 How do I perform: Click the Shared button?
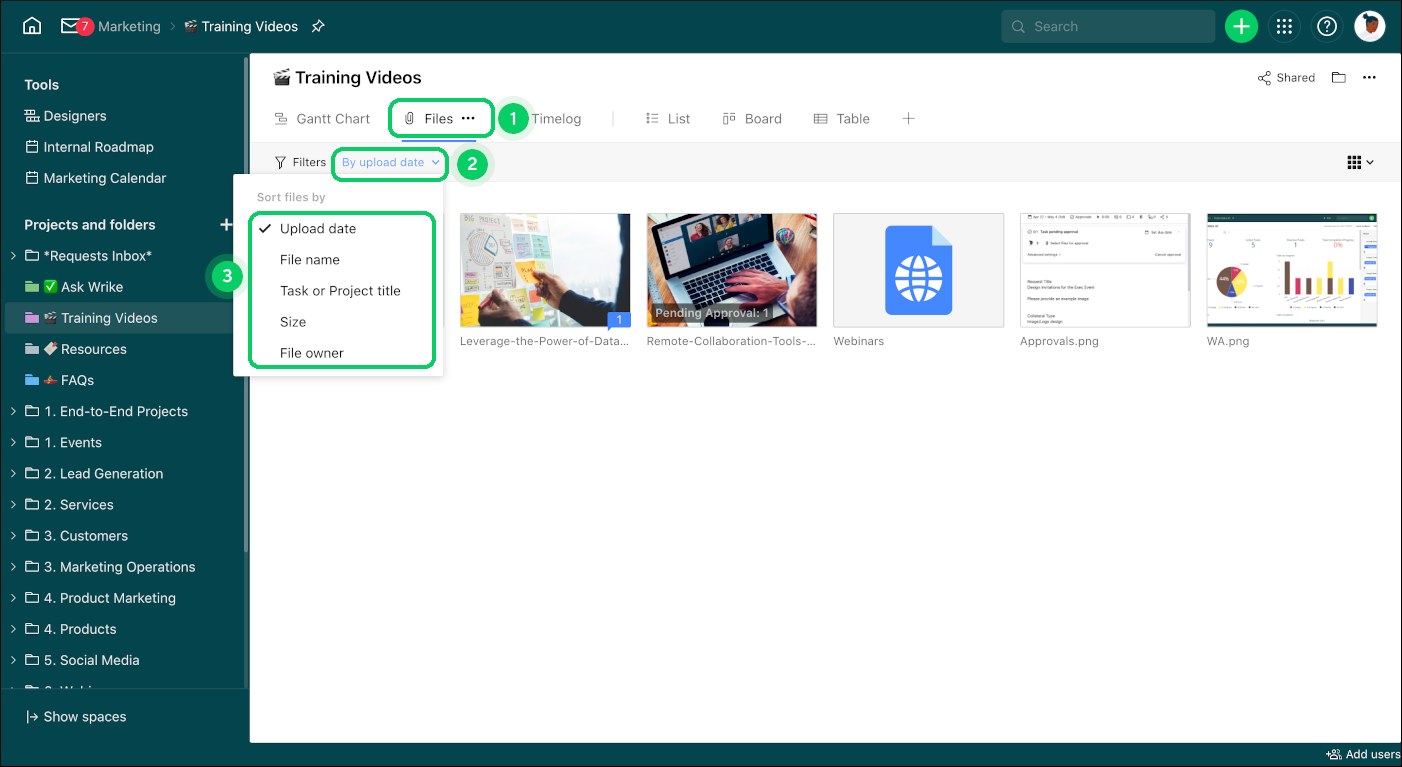click(x=1286, y=78)
